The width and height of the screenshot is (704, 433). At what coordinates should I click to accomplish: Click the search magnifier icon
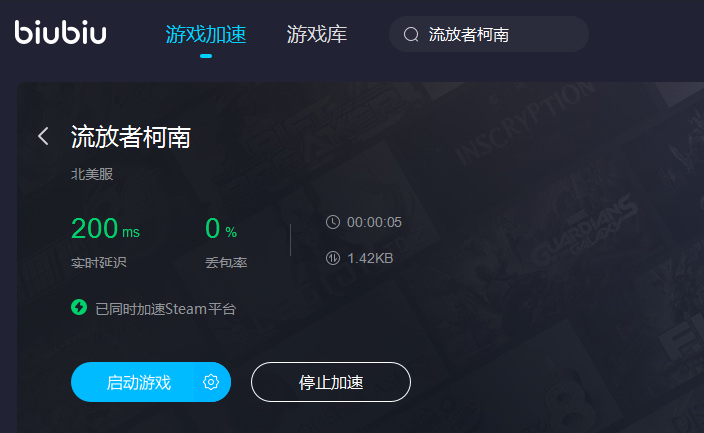411,35
